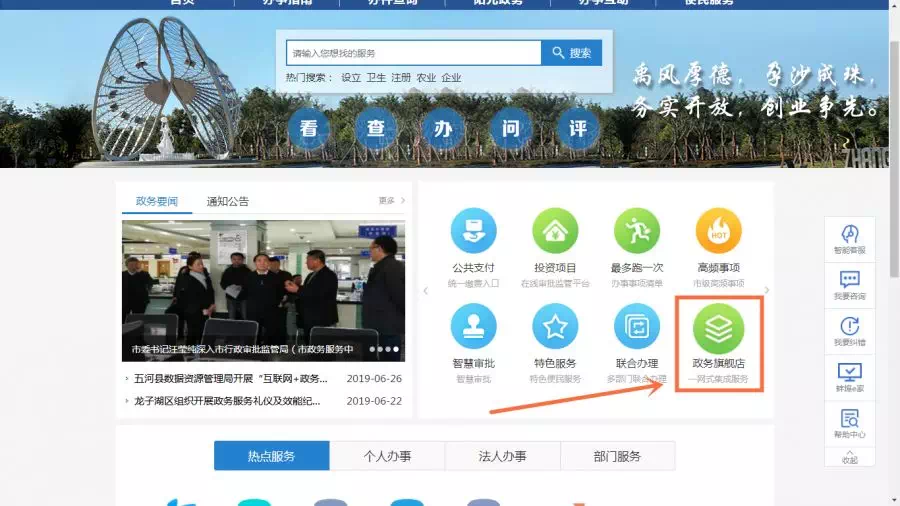Select the round 查 button
Screen dimensions: 900x506
[376, 129]
